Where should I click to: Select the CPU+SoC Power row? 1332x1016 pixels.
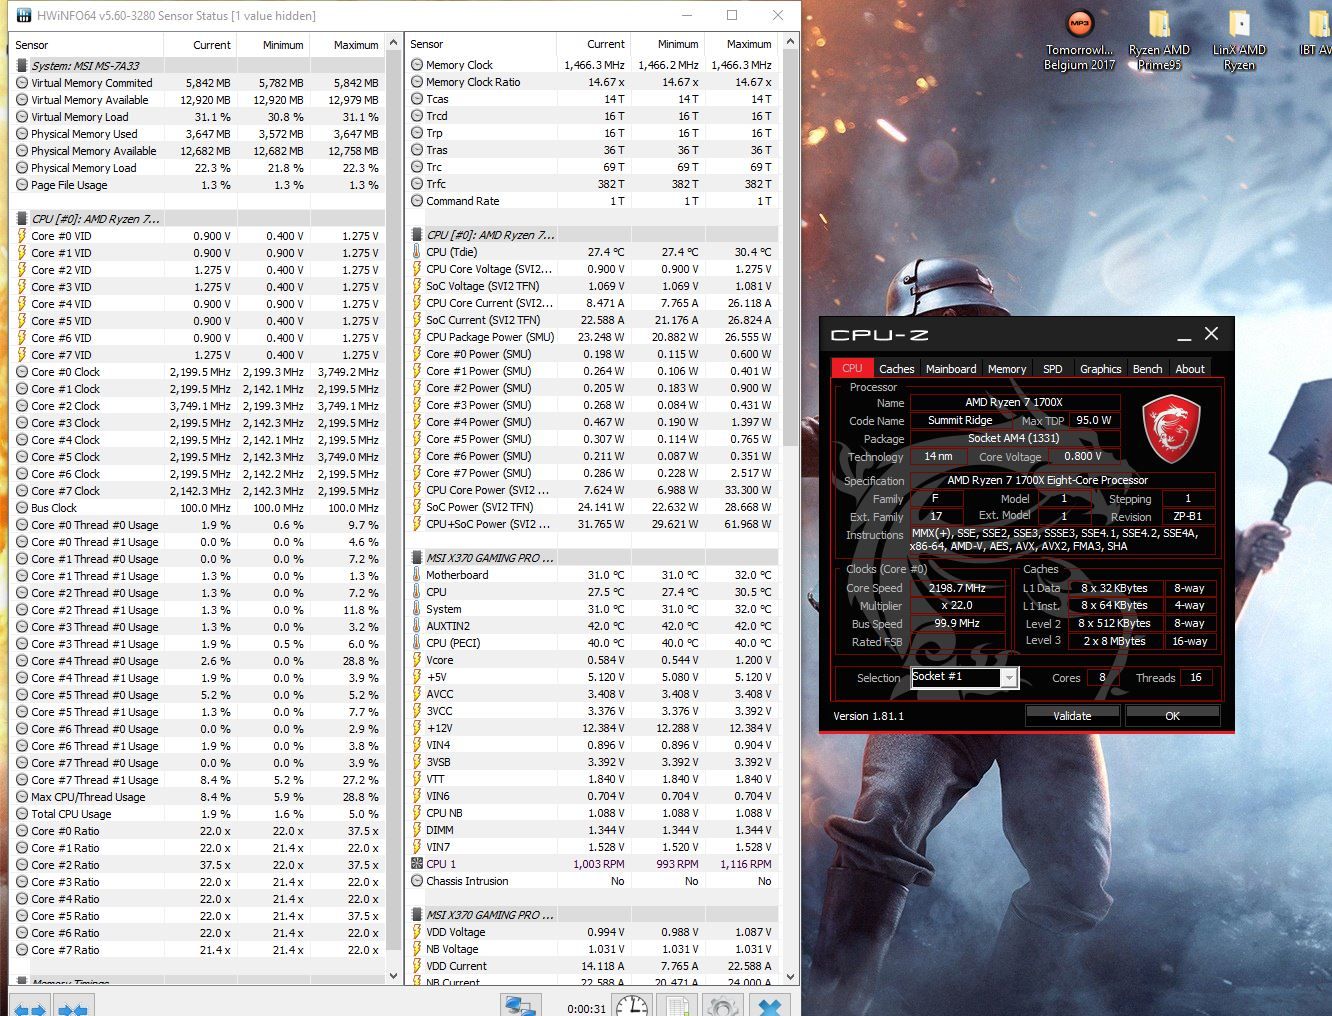(592, 524)
